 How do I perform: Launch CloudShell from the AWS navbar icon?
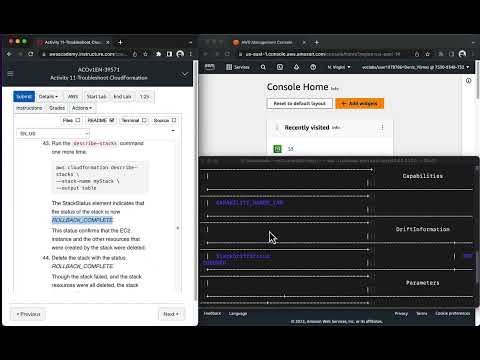[280, 67]
